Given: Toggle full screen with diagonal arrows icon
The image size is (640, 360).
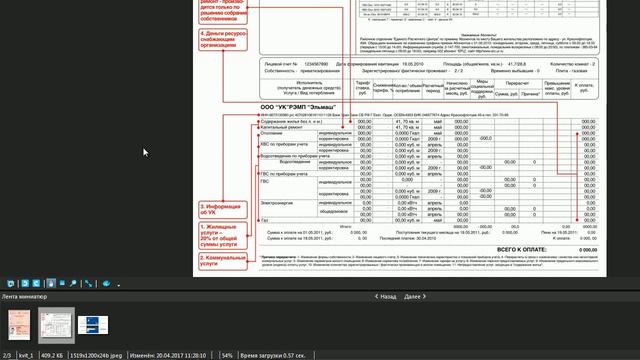Looking at the screenshot, I should 89,283.
